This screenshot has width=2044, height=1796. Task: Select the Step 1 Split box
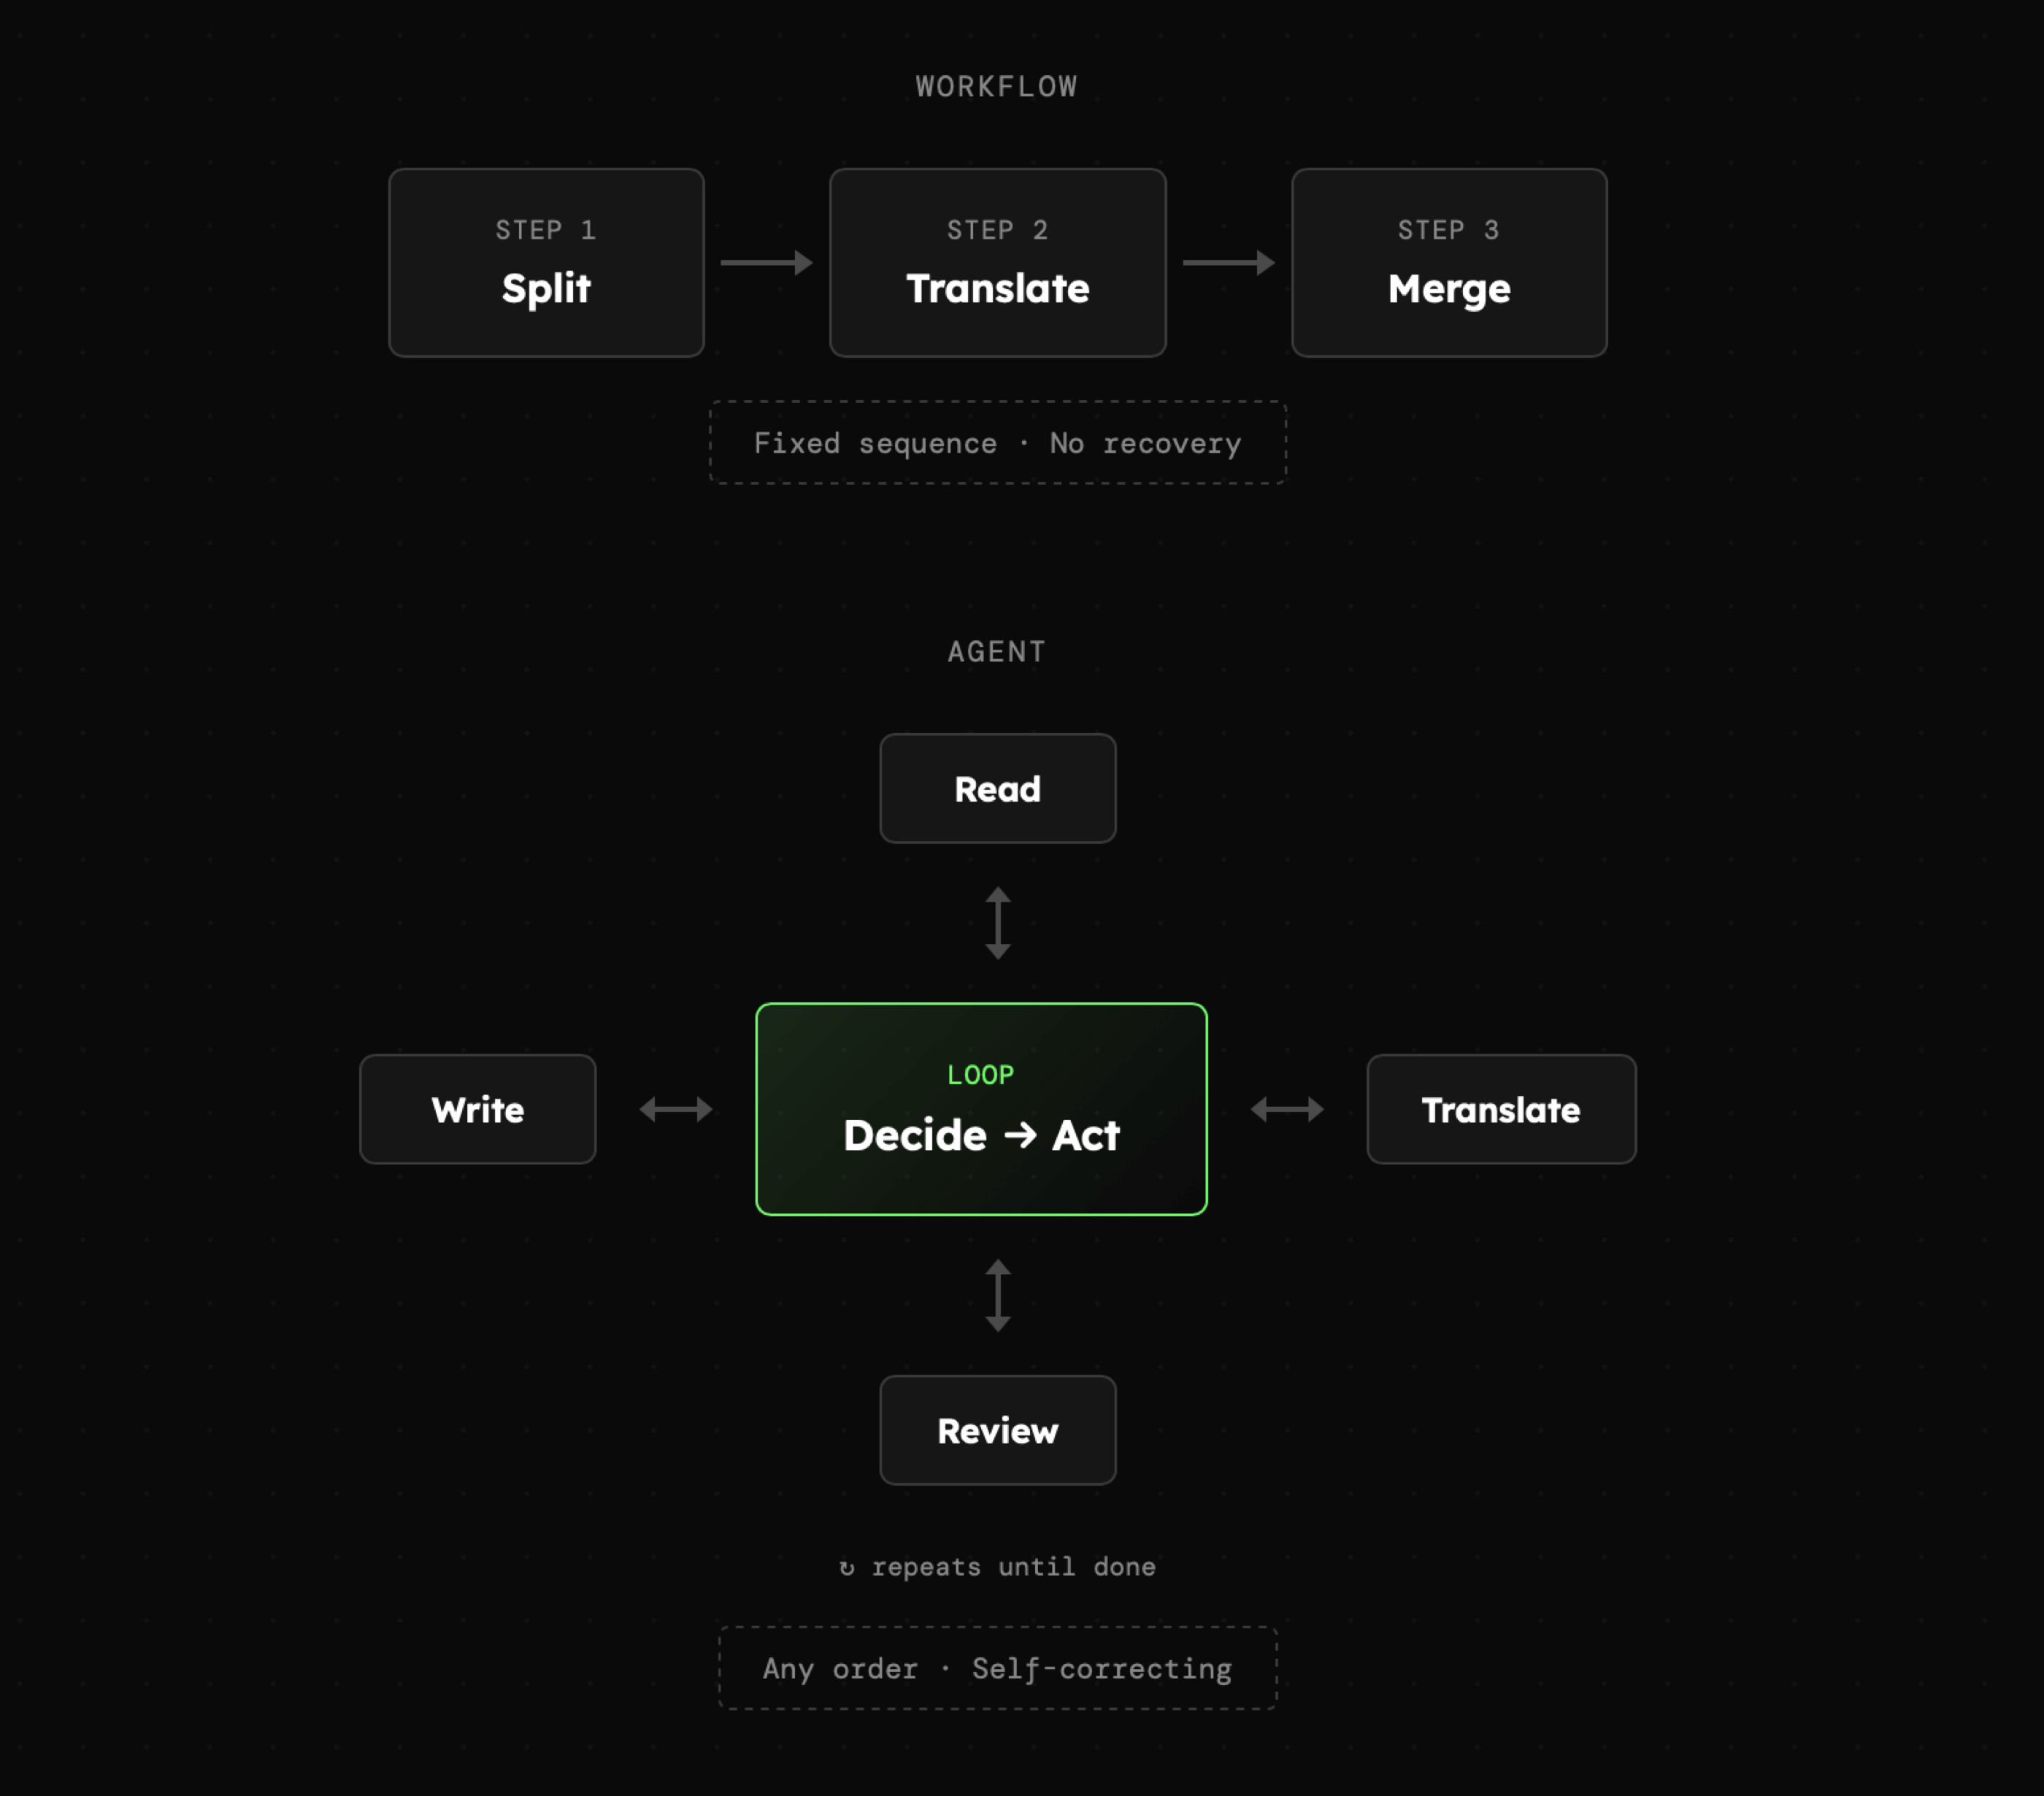click(546, 263)
